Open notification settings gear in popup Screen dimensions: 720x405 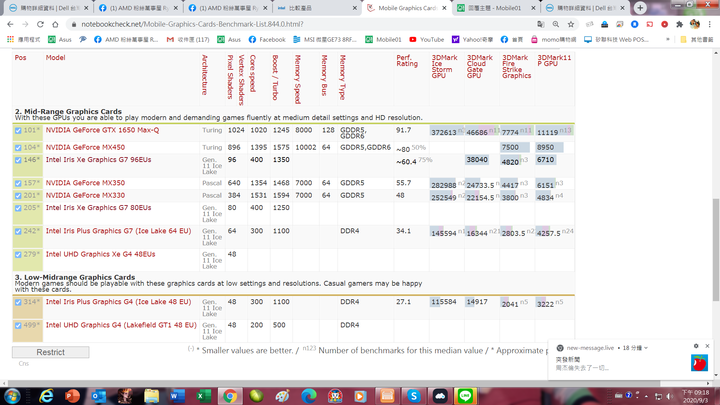click(696, 346)
